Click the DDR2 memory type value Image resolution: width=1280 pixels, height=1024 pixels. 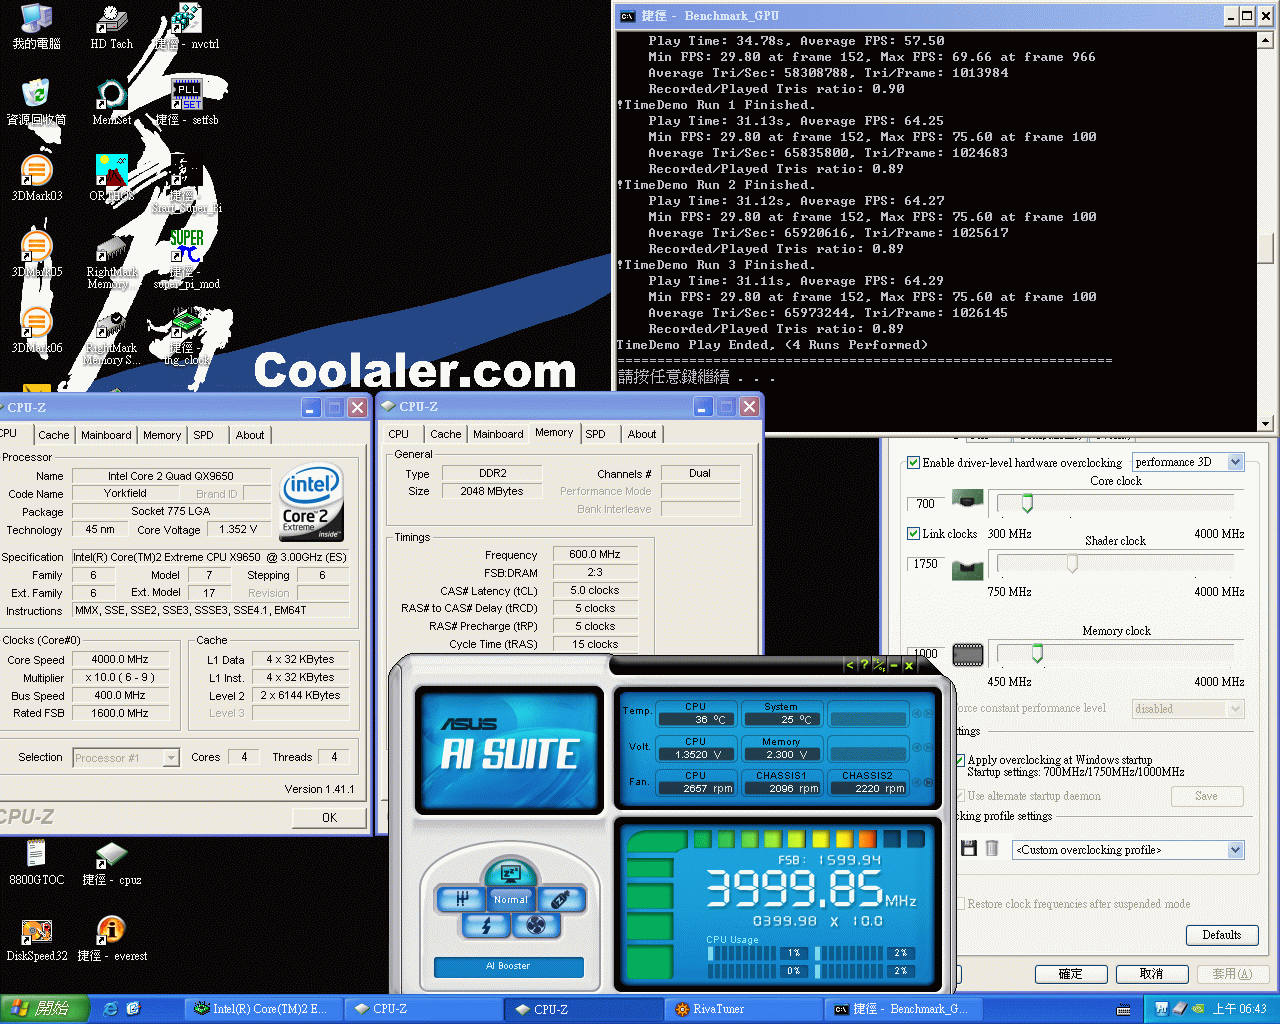tap(492, 474)
